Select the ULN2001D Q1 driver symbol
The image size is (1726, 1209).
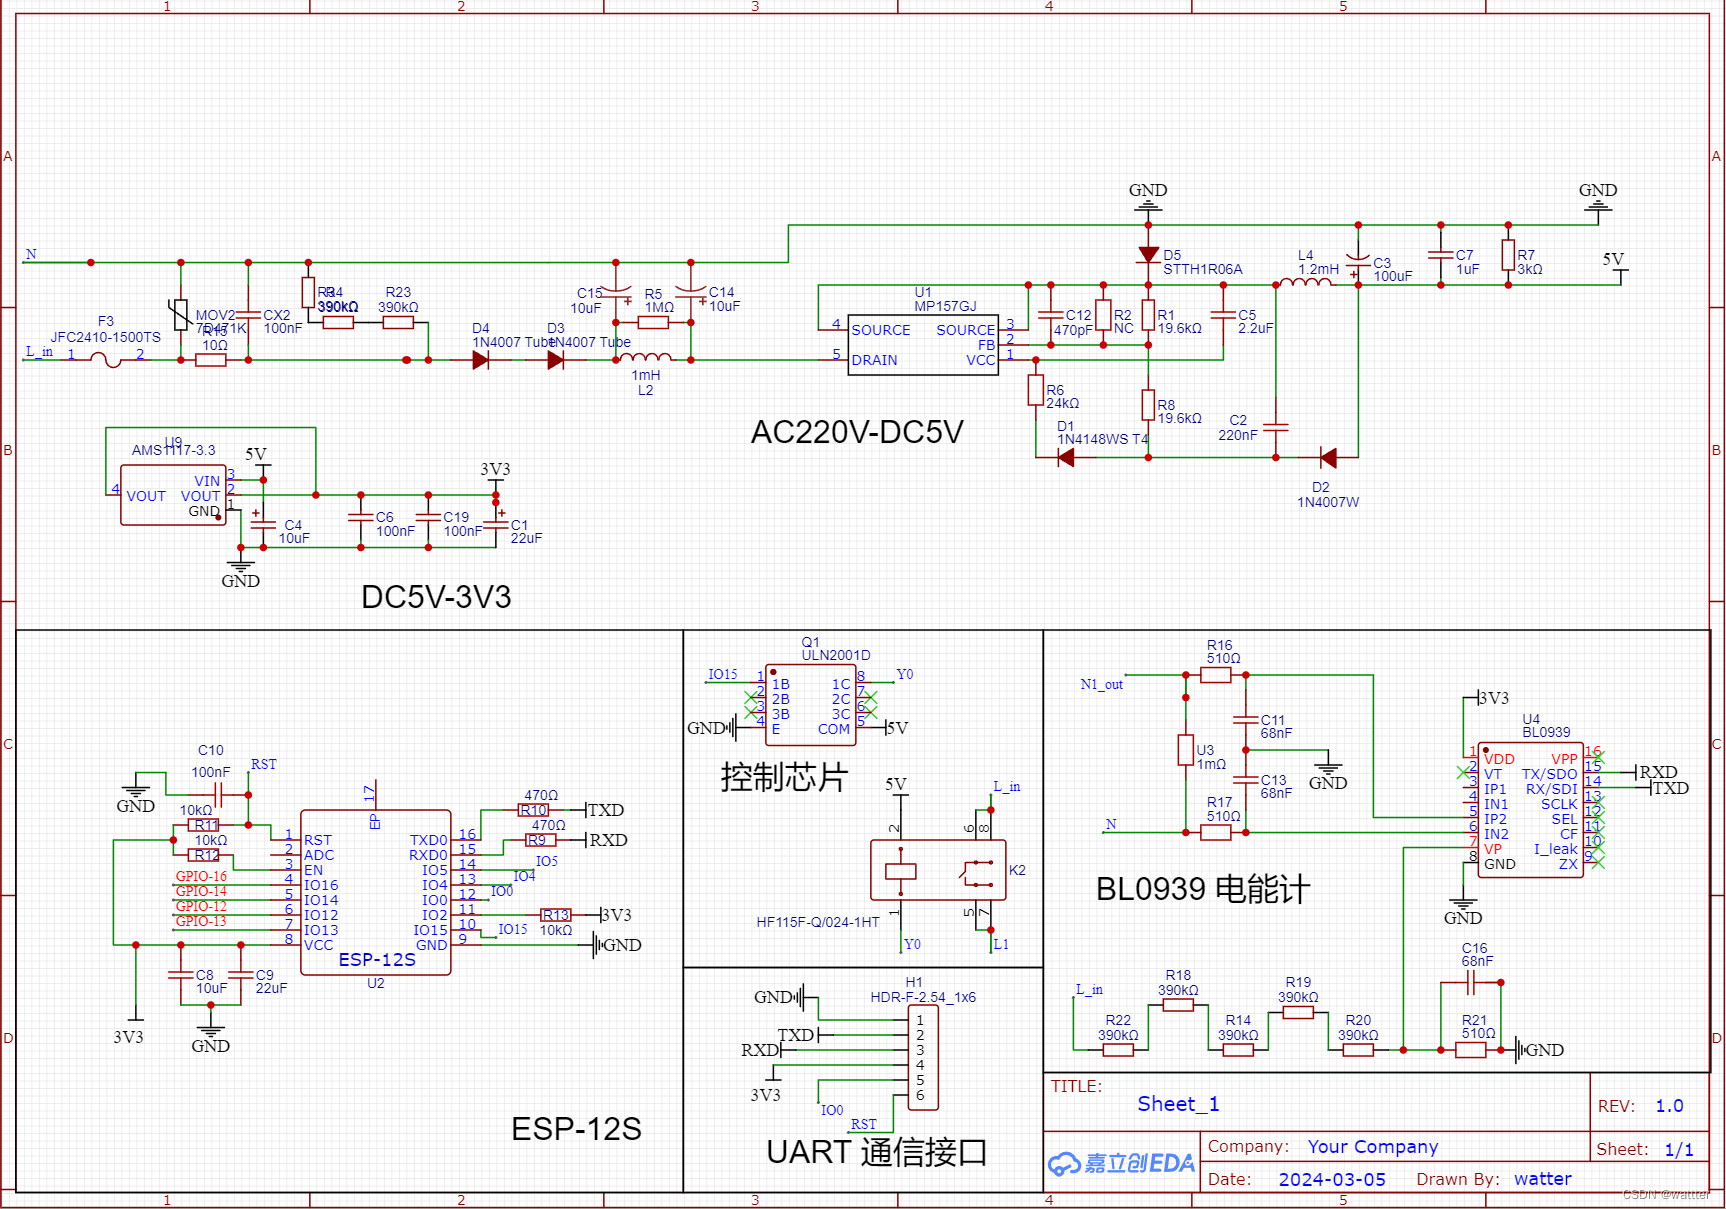811,705
